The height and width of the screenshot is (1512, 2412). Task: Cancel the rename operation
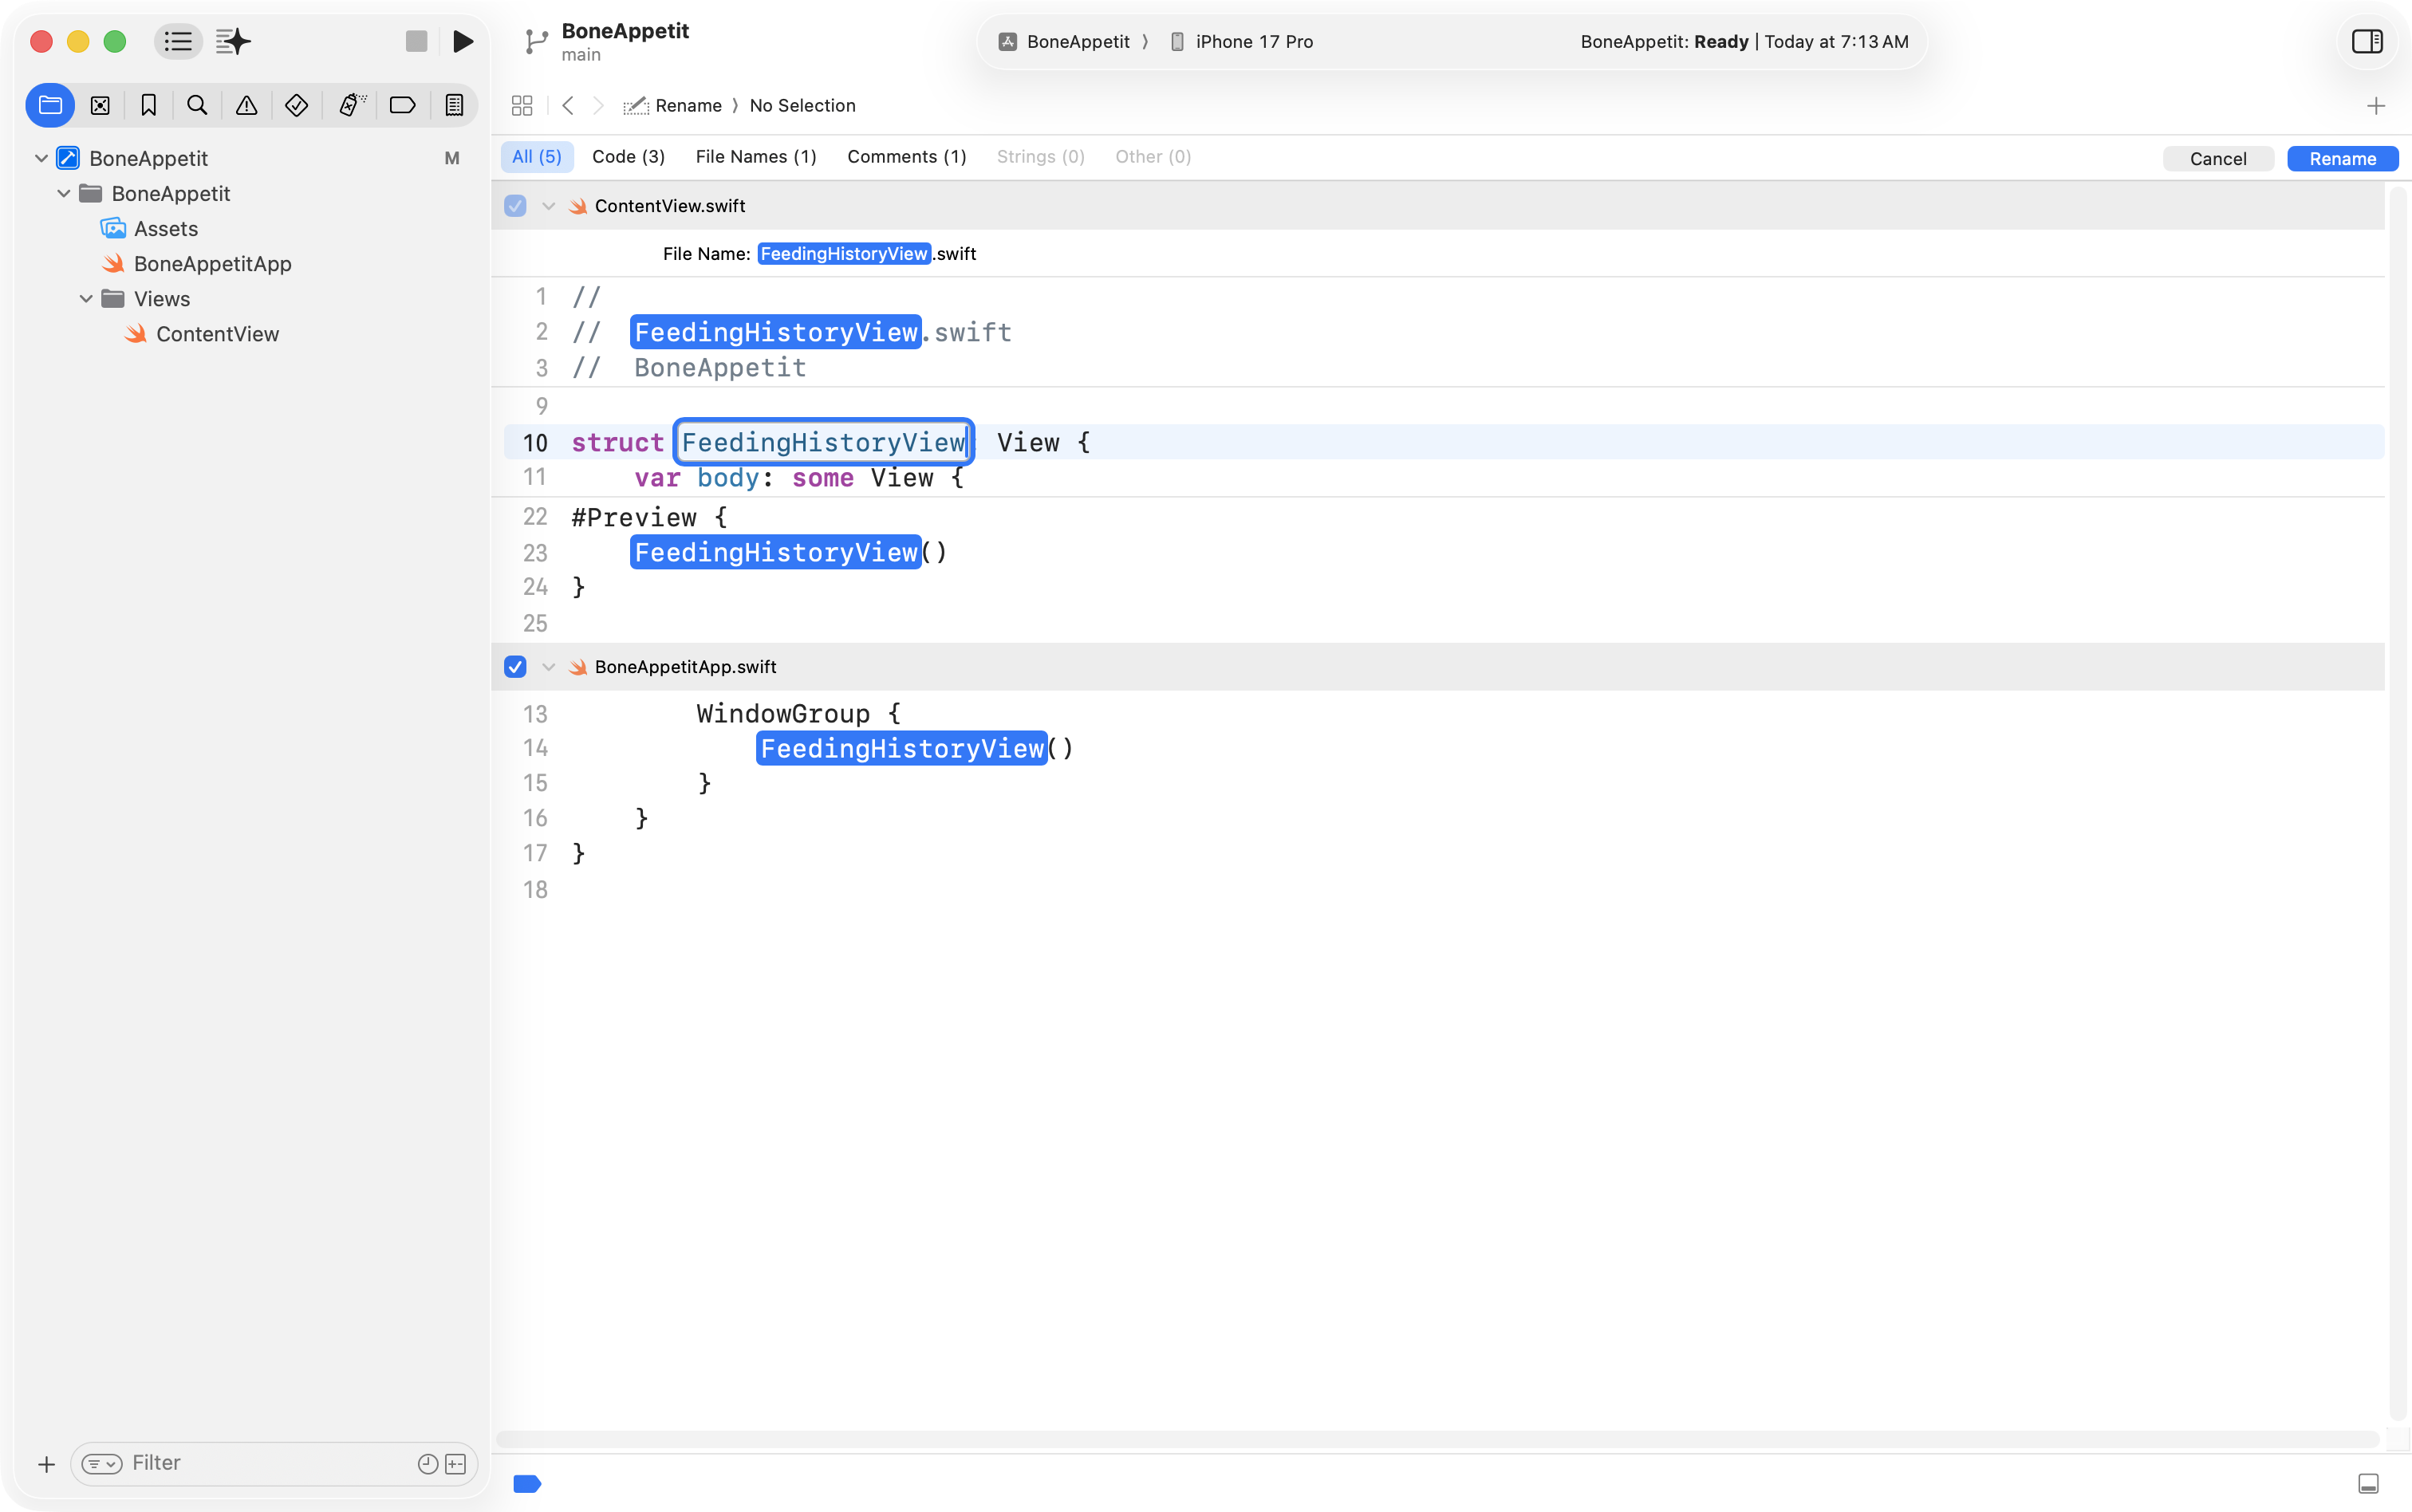pyautogui.click(x=2217, y=159)
